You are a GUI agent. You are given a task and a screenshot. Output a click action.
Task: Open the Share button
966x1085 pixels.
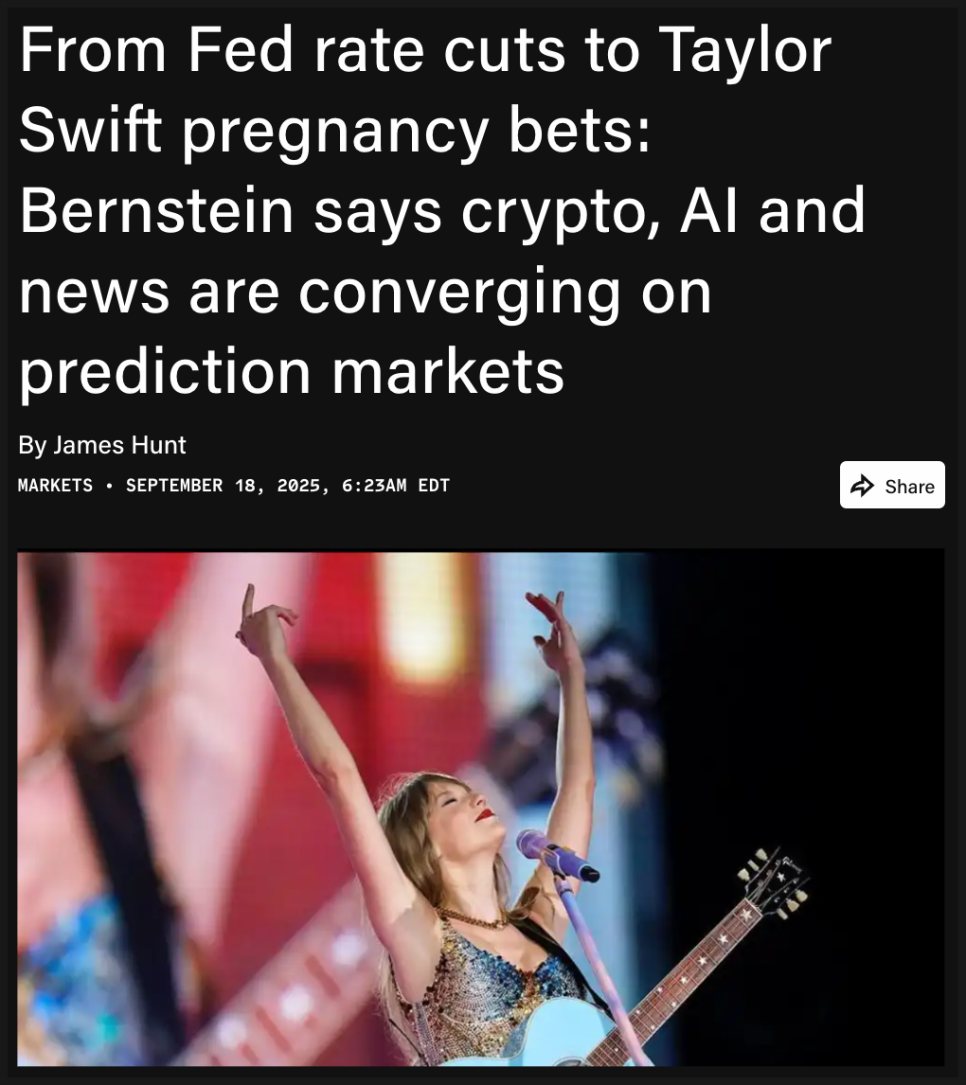tap(892, 485)
